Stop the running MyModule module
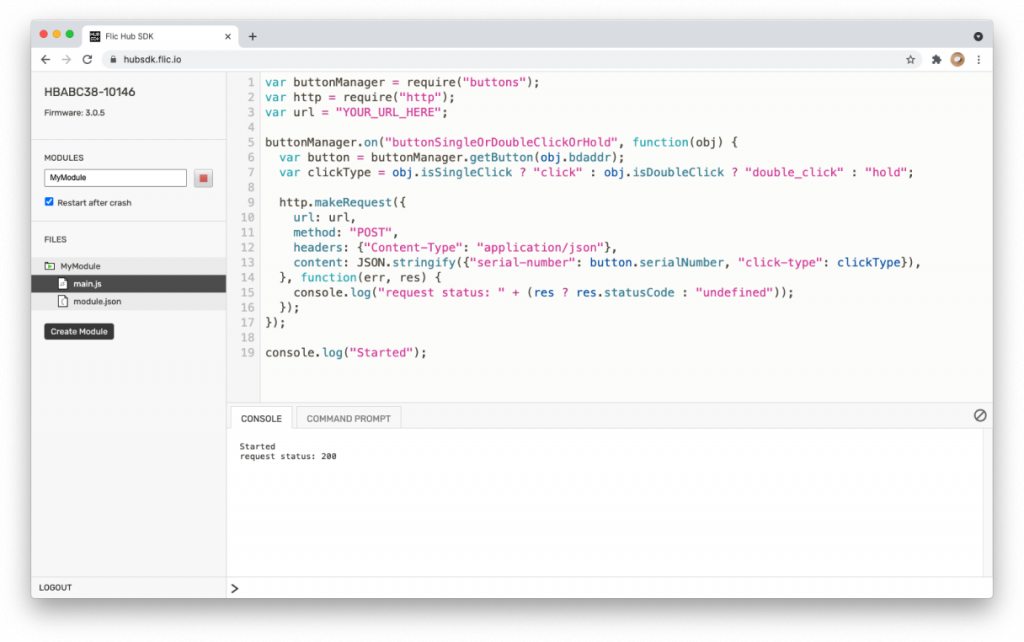 pyautogui.click(x=203, y=178)
